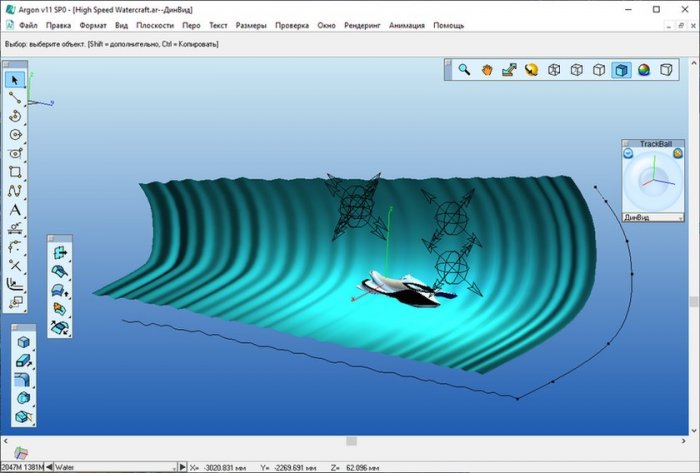
Task: Click the Помощь menu item
Action: [x=448, y=23]
